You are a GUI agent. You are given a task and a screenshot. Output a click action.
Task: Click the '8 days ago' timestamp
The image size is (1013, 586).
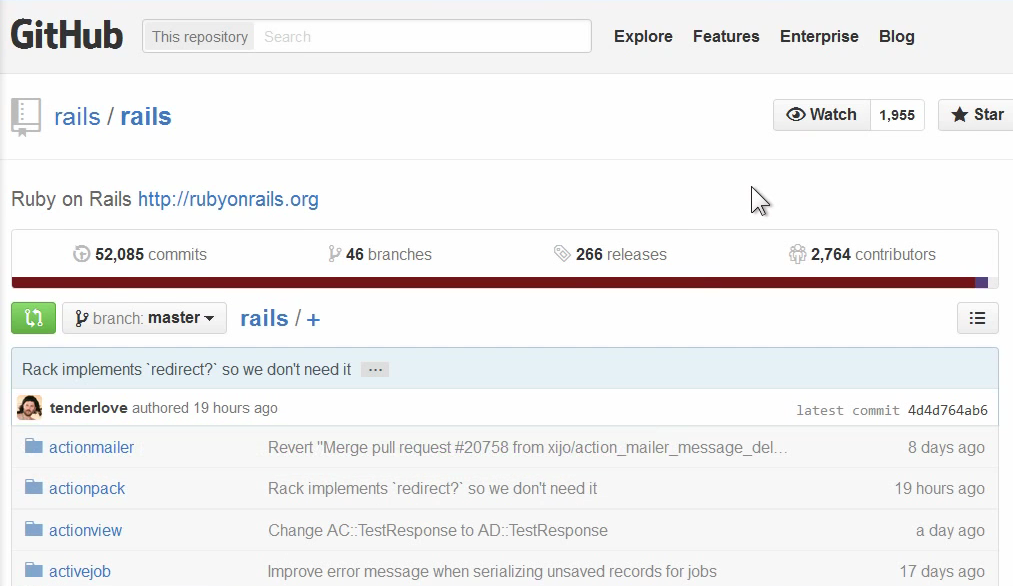coord(946,447)
